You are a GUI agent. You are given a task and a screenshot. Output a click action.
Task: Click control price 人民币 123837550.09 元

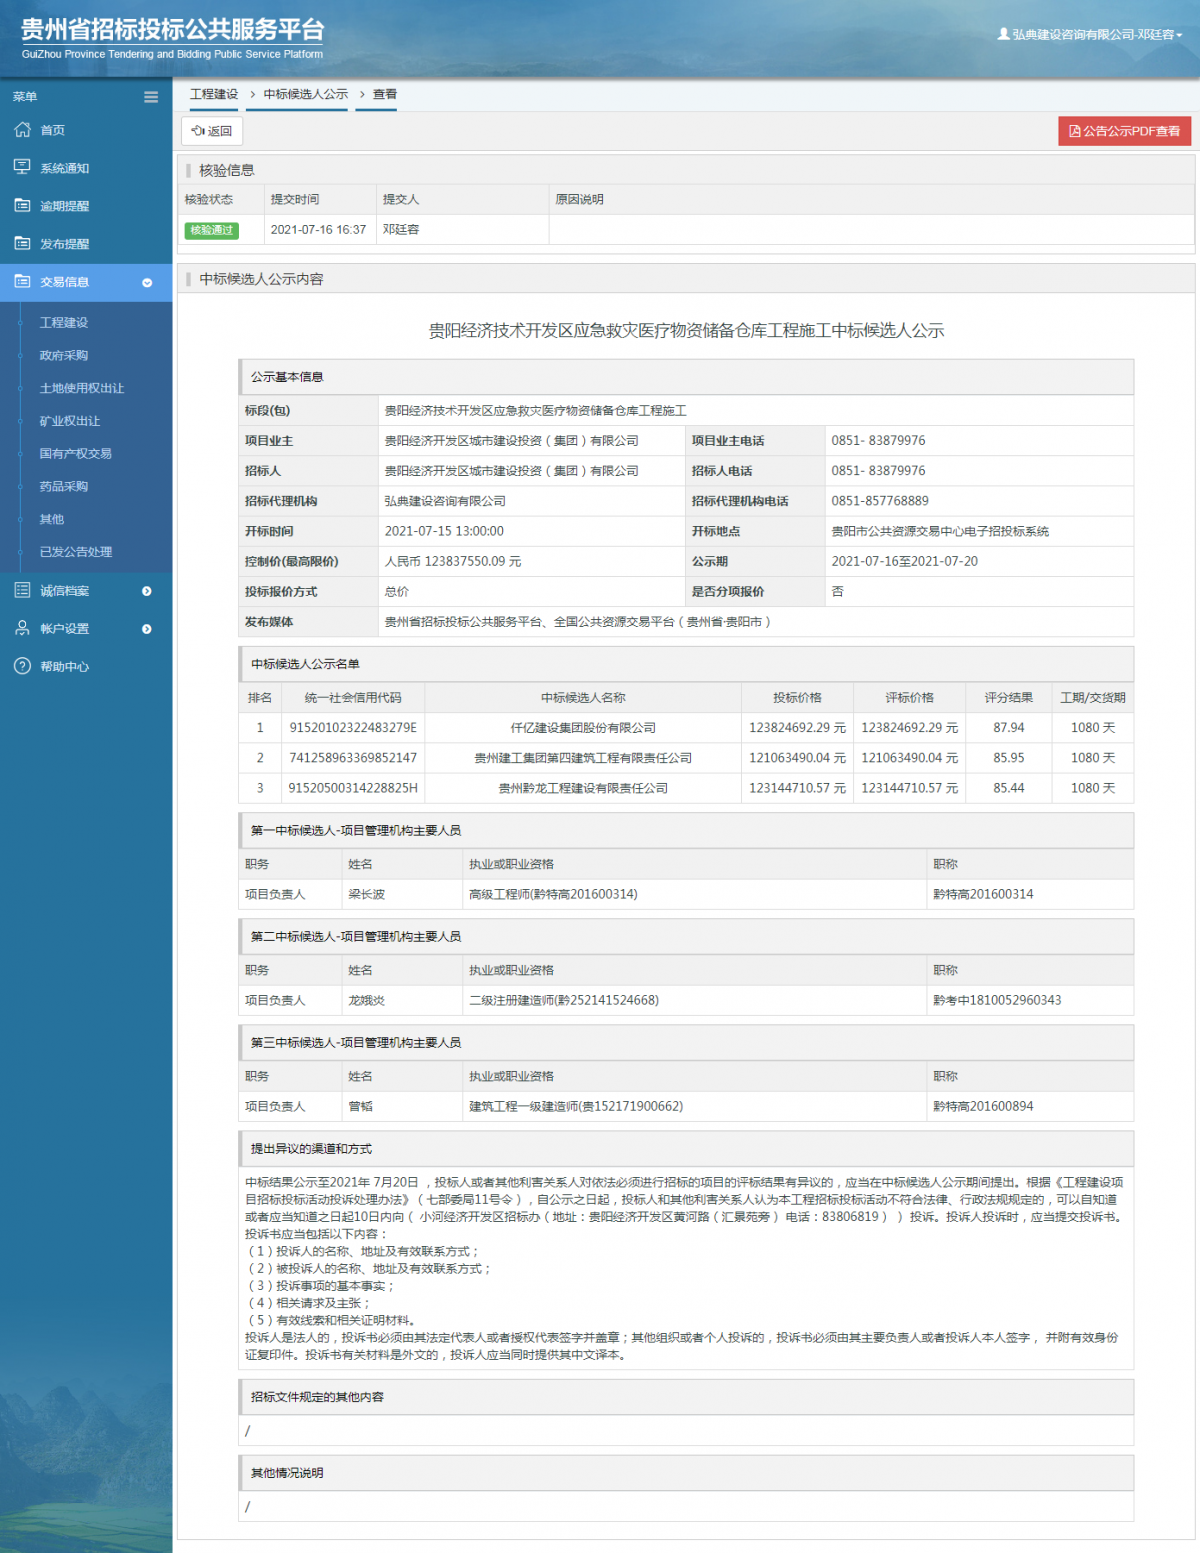[453, 562]
